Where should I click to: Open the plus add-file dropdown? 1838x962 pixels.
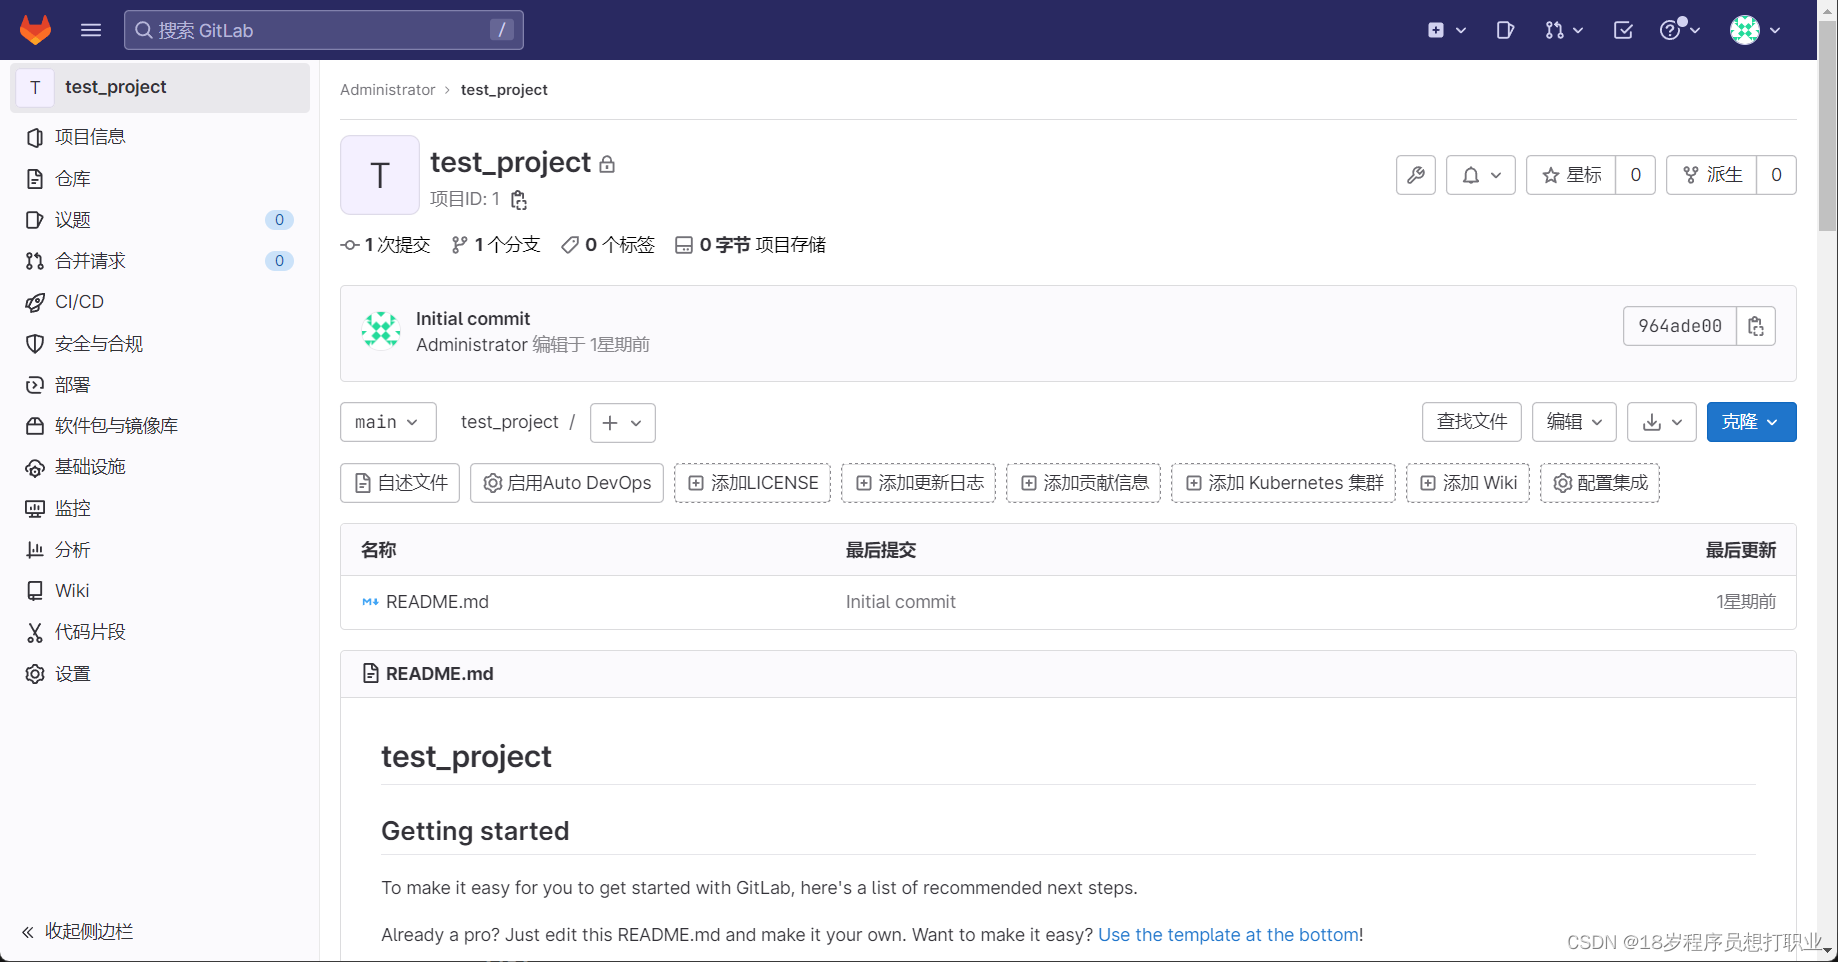click(x=623, y=423)
